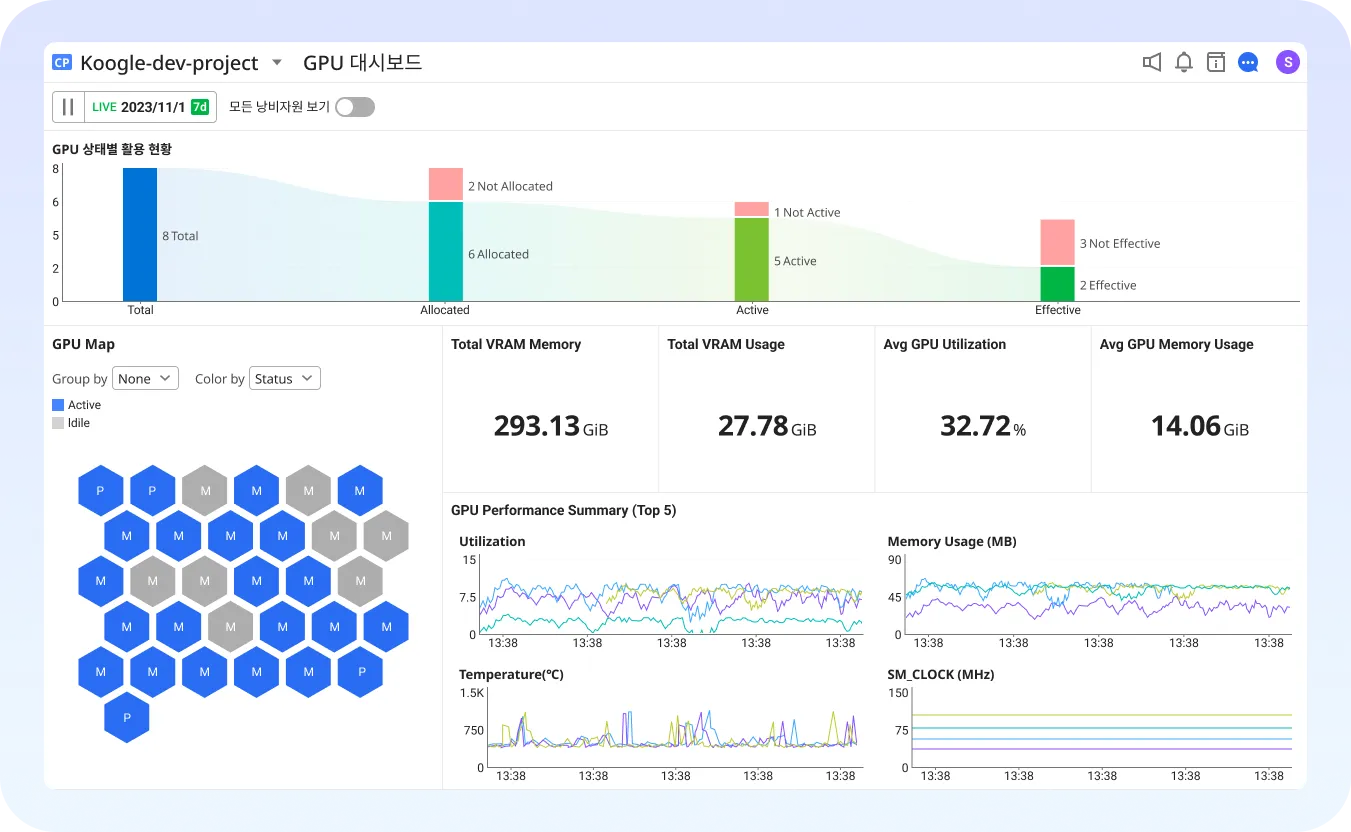The width and height of the screenshot is (1351, 832).
Task: Click the Temperature(℃) chart title
Action: (511, 675)
